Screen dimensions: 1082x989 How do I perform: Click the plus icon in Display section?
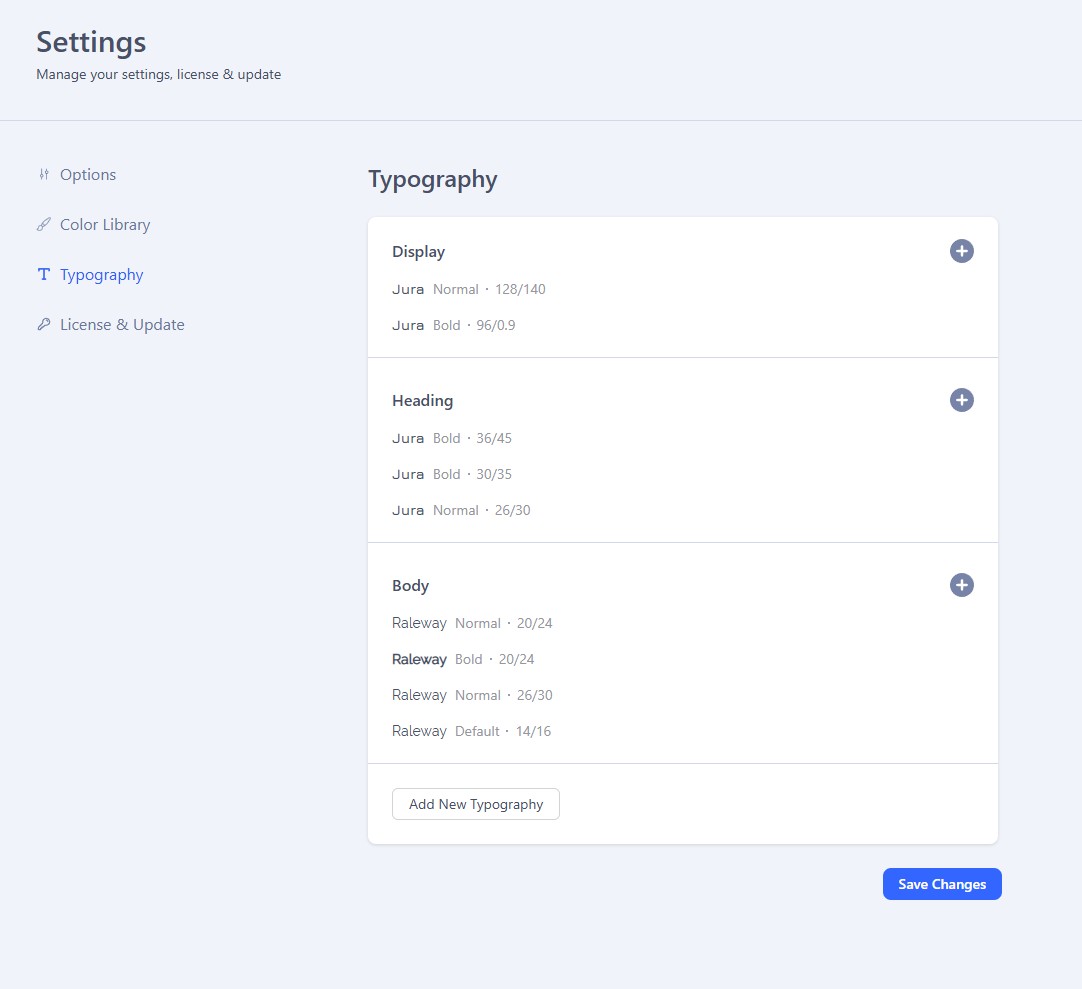tap(961, 251)
